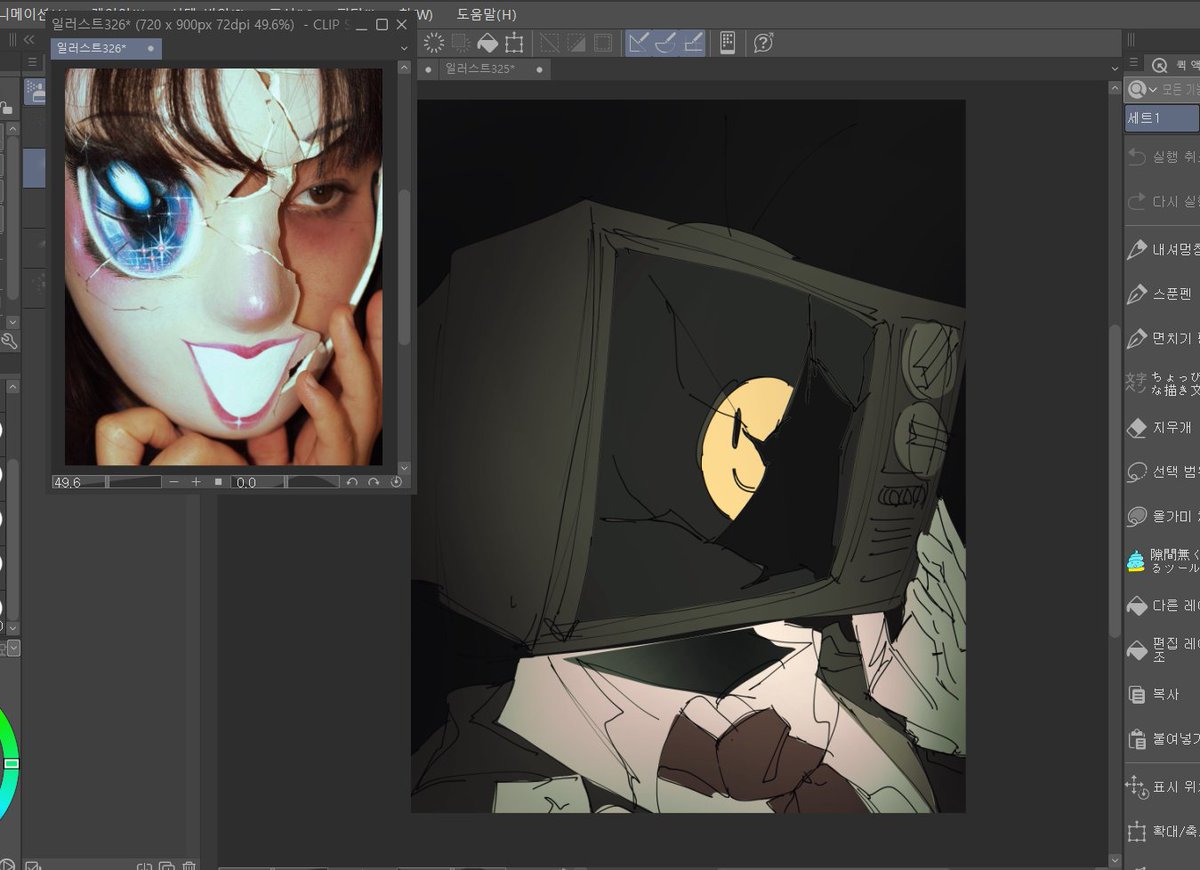
Task: Reset rotation icon in 일러스트326 window
Action: click(x=396, y=482)
